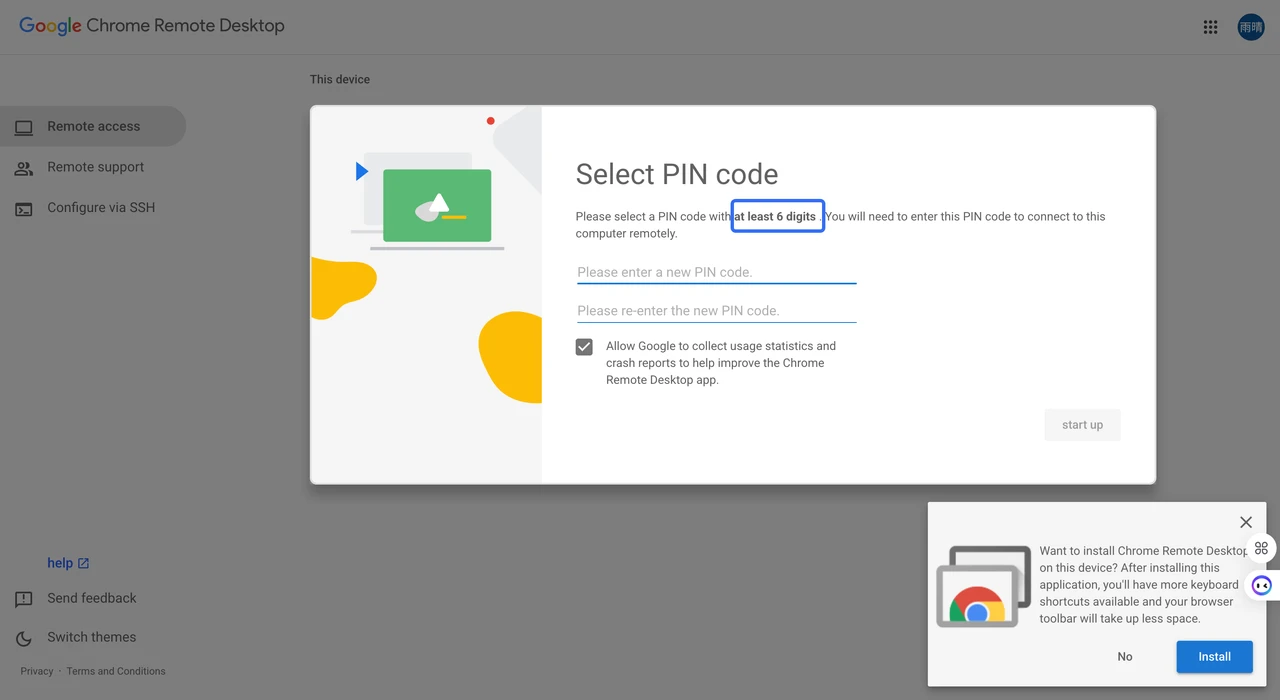The width and height of the screenshot is (1280, 700).
Task: Open the Privacy link
Action: [x=37, y=671]
